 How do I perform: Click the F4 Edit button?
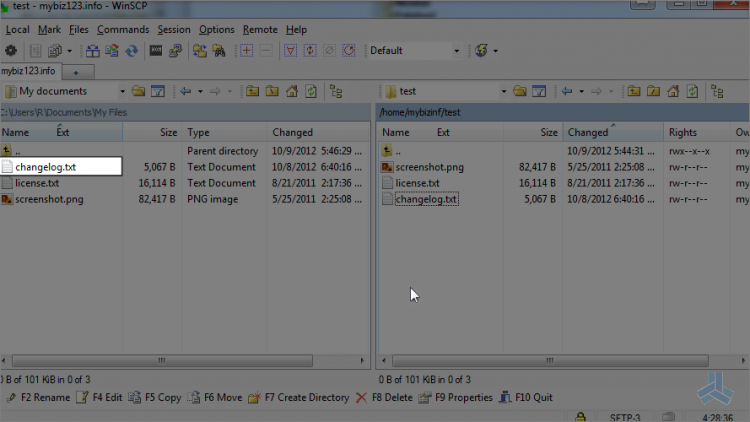[x=99, y=398]
